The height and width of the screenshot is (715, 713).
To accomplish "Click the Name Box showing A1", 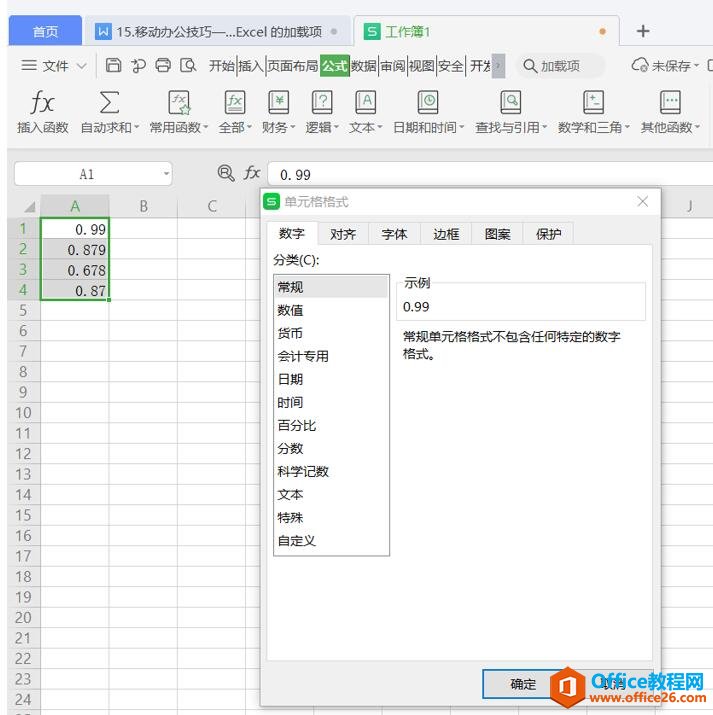I will pos(93,174).
